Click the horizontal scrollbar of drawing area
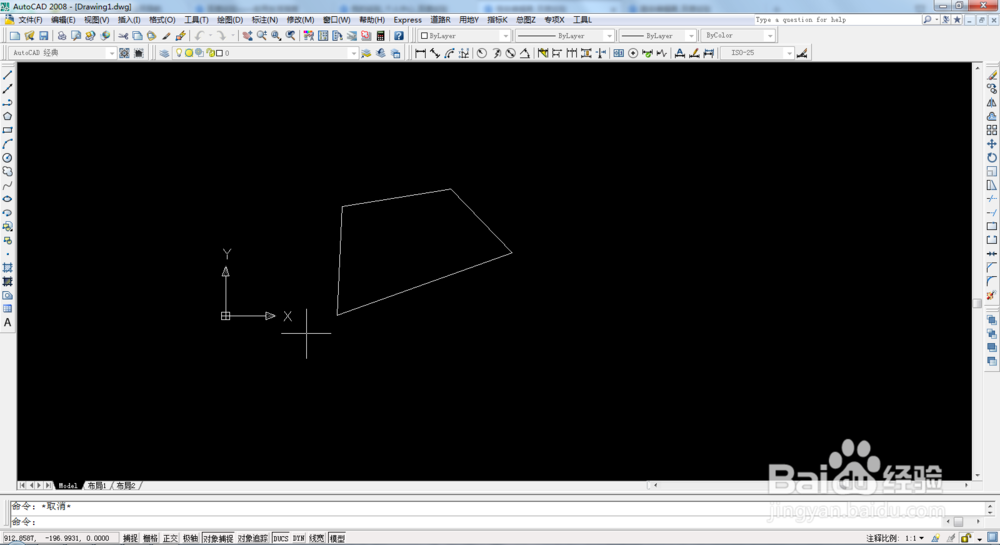Screen dimensions: 1000x545 810,485
